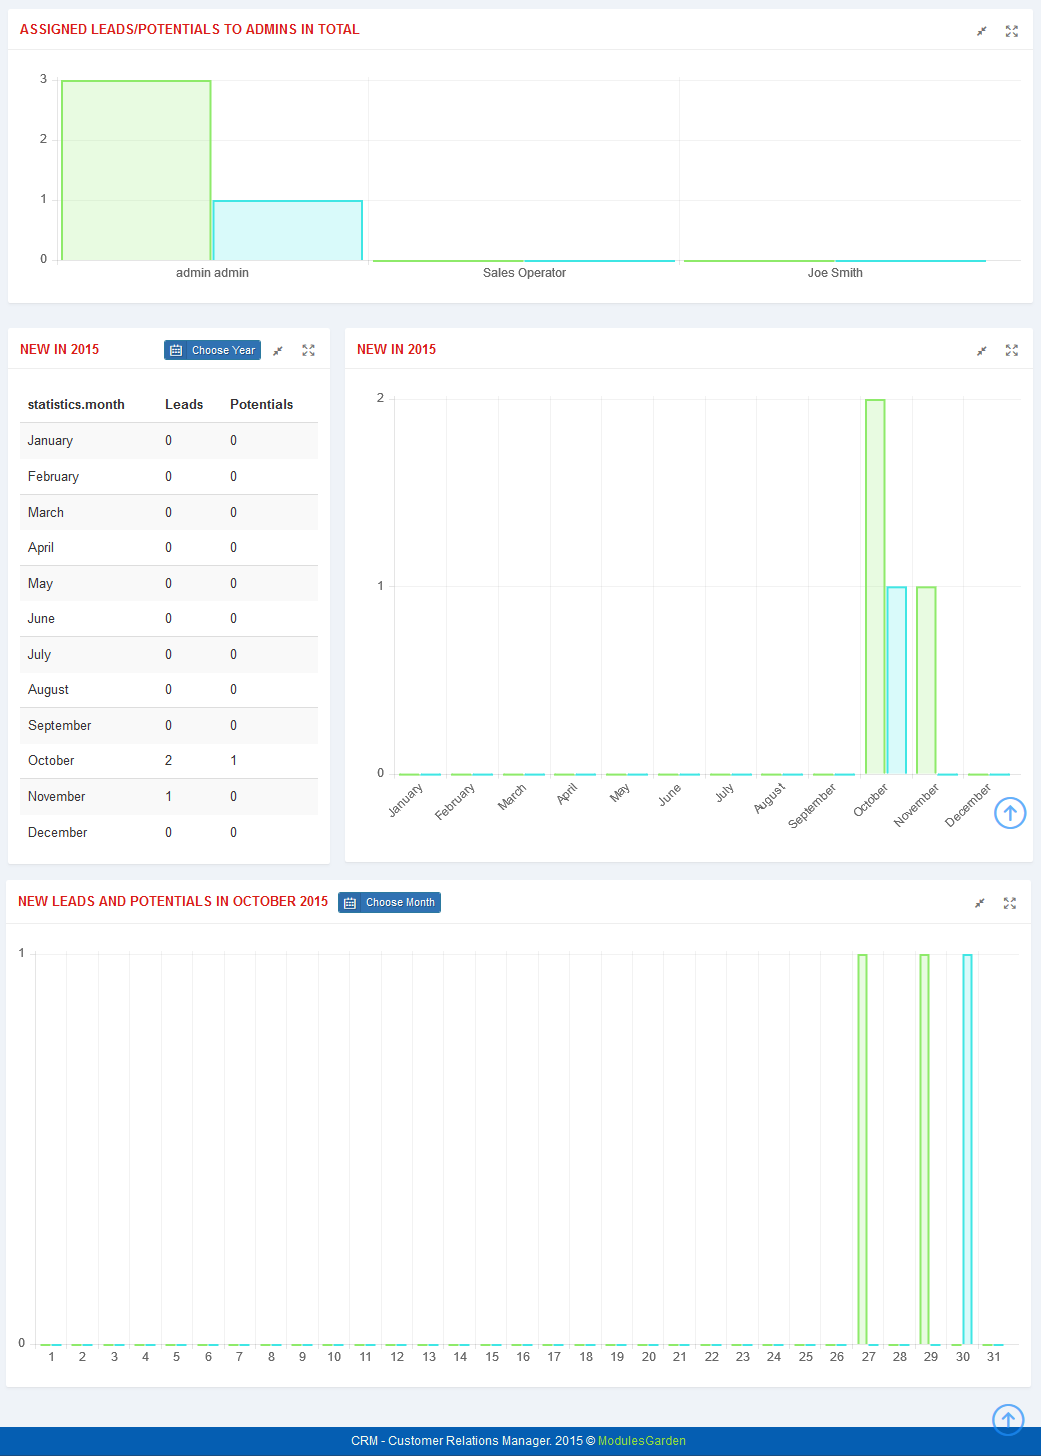The width and height of the screenshot is (1041, 1456).
Task: Select the September row label
Action: (59, 726)
